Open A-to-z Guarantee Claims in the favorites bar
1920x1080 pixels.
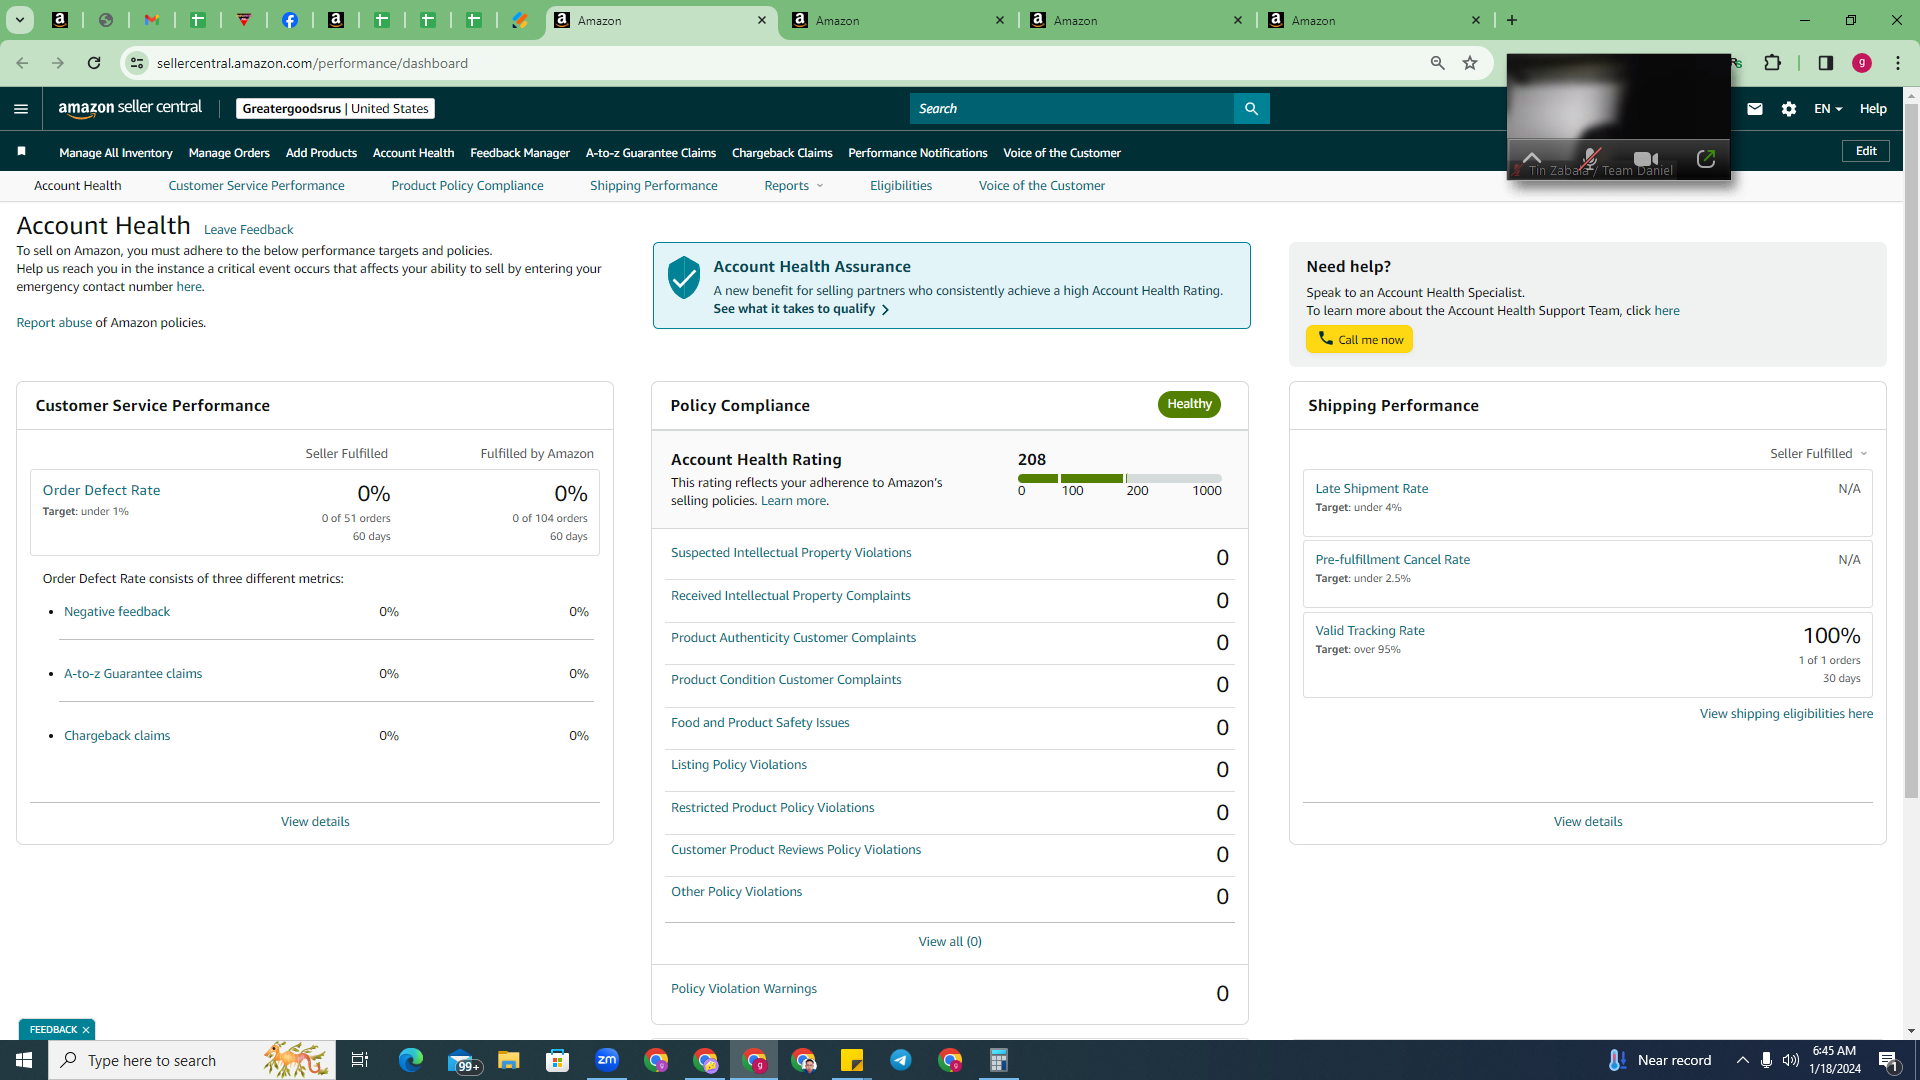coord(651,153)
